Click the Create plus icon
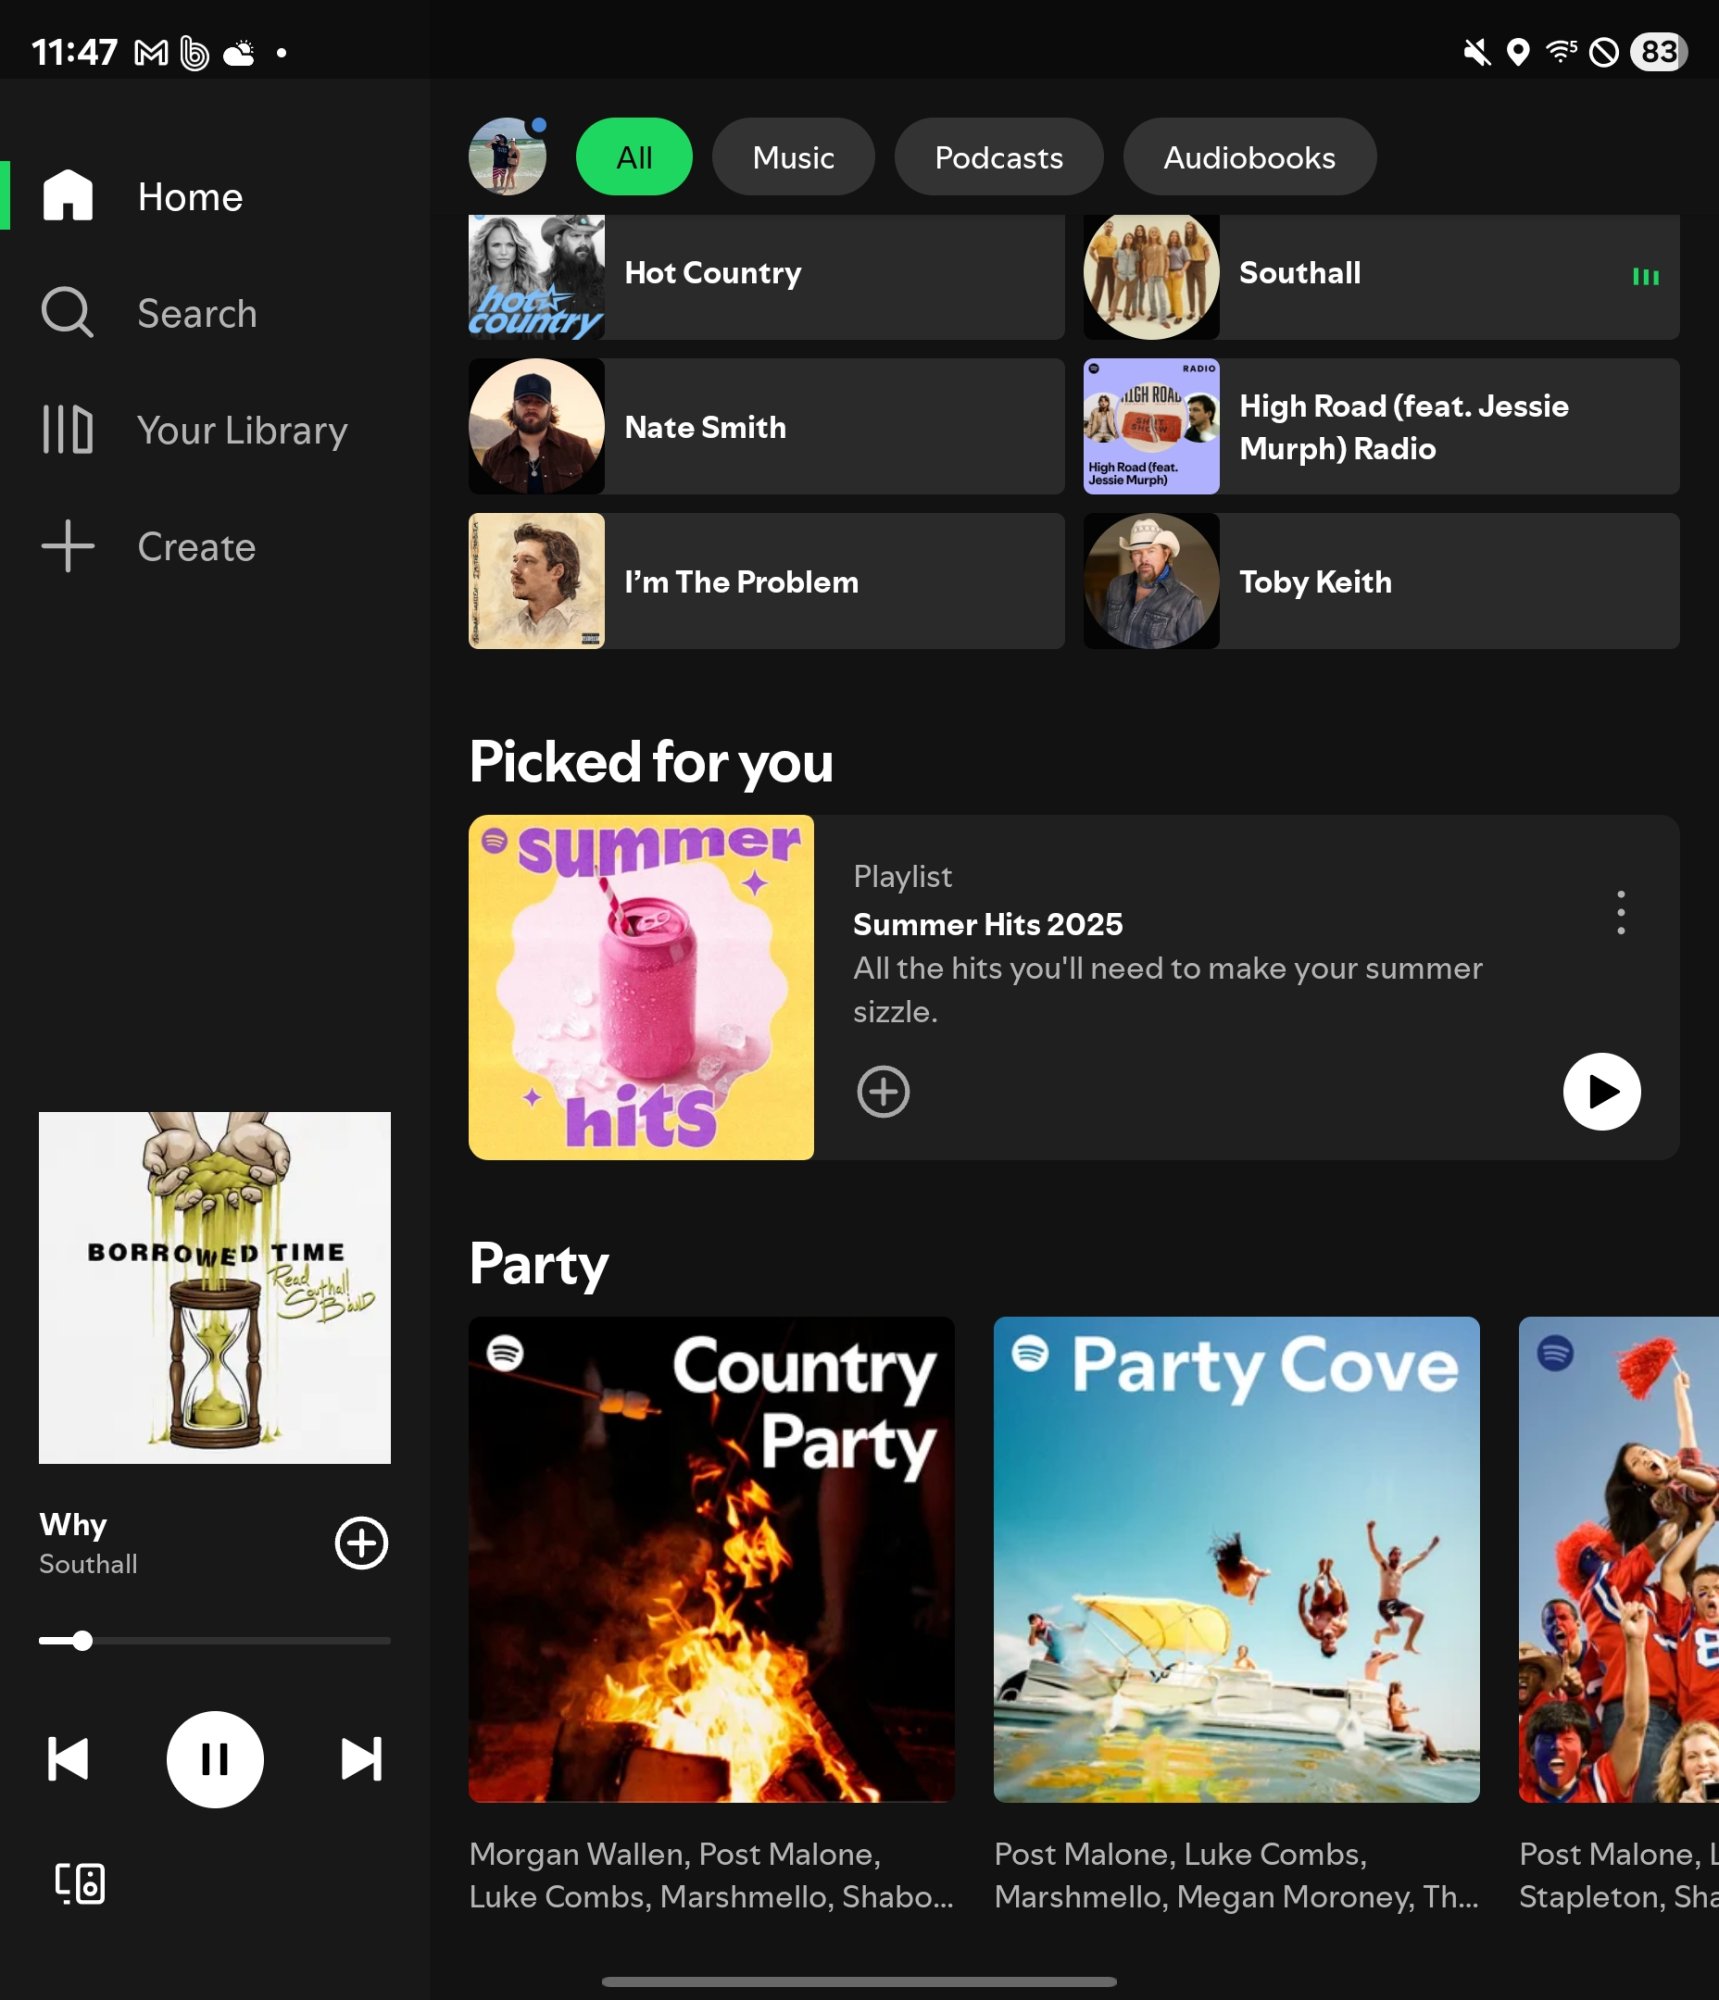Viewport: 1719px width, 2000px height. (x=66, y=546)
